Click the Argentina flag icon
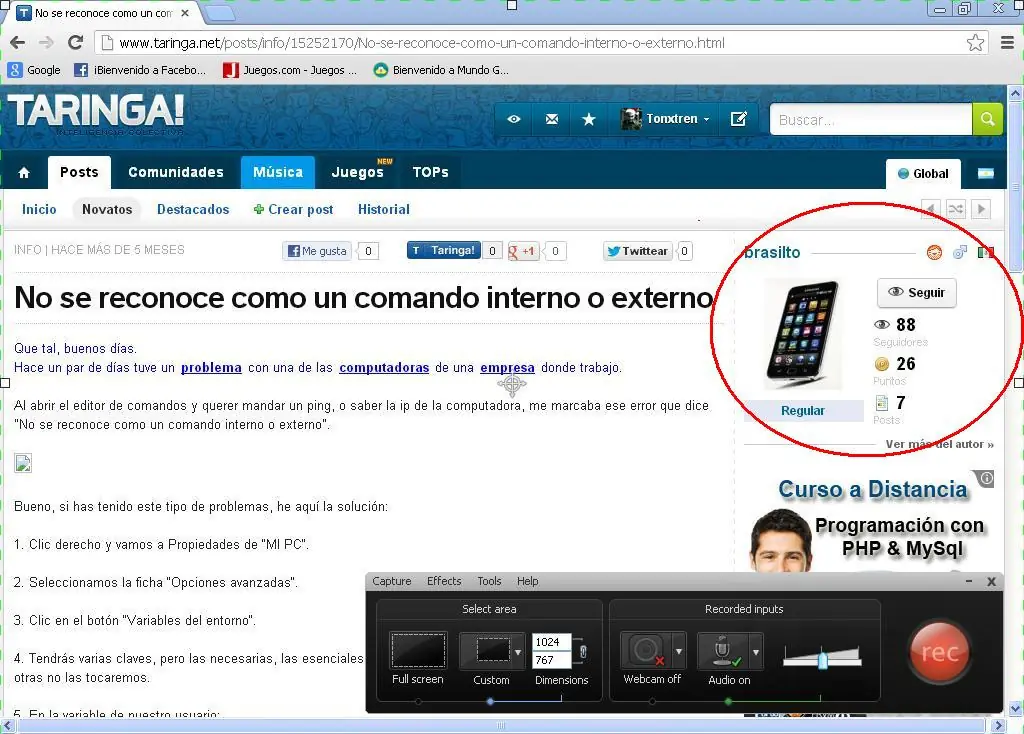This screenshot has width=1024, height=734. [x=985, y=173]
